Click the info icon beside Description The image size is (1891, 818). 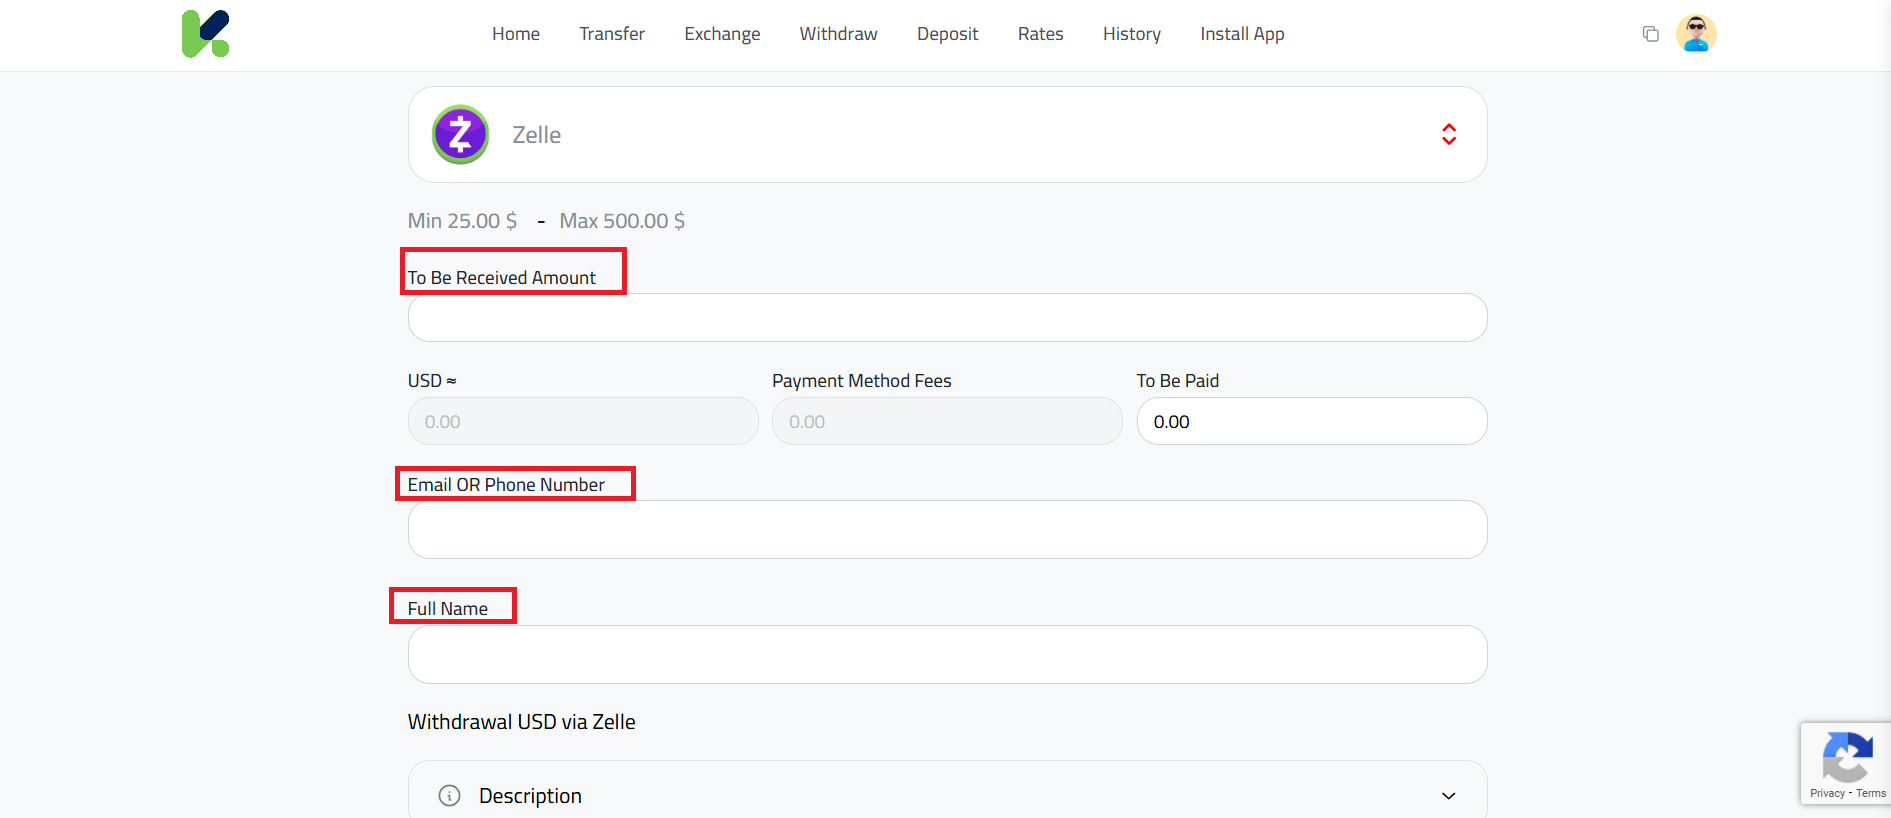450,795
